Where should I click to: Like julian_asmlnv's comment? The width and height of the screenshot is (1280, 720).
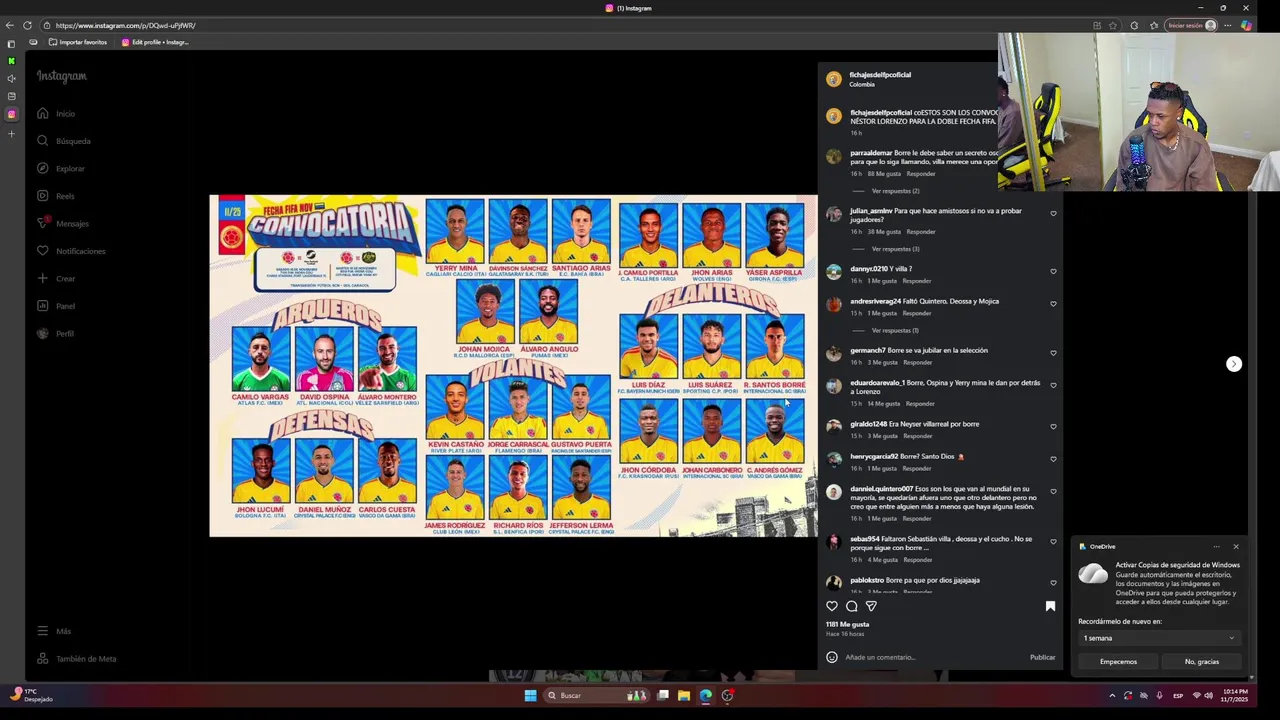tap(1053, 213)
